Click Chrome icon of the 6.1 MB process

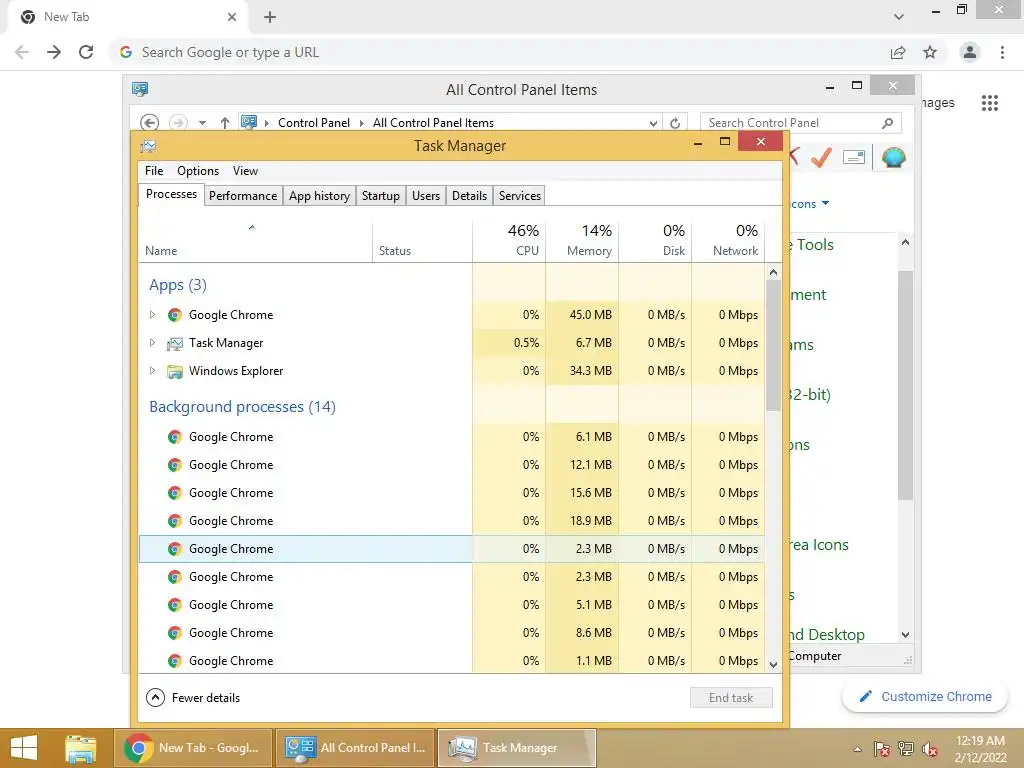coord(174,437)
